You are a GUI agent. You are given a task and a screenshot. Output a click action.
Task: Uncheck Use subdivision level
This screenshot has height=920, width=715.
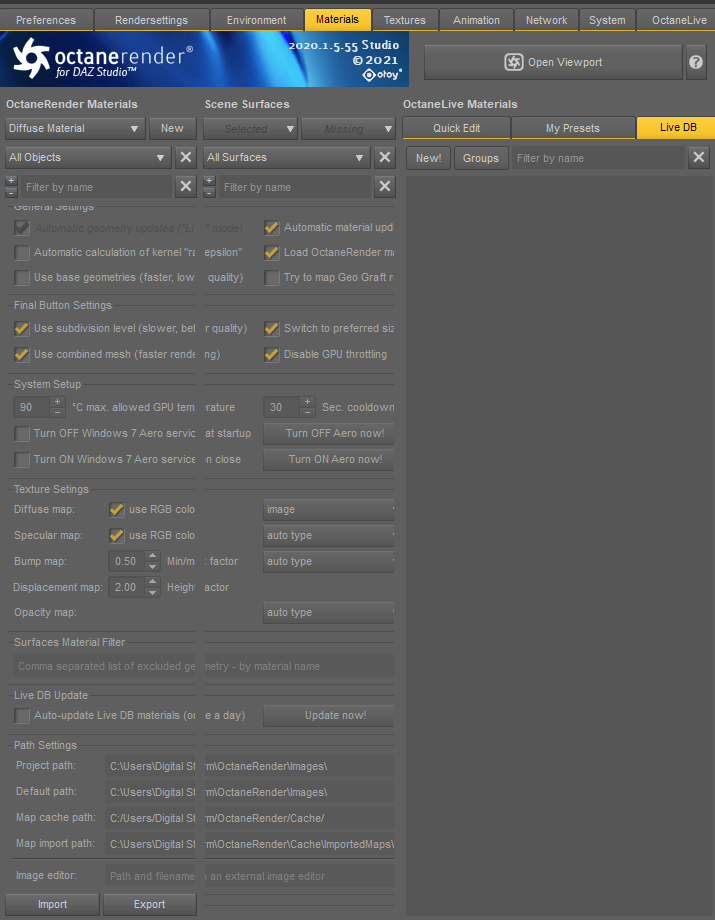coord(22,329)
